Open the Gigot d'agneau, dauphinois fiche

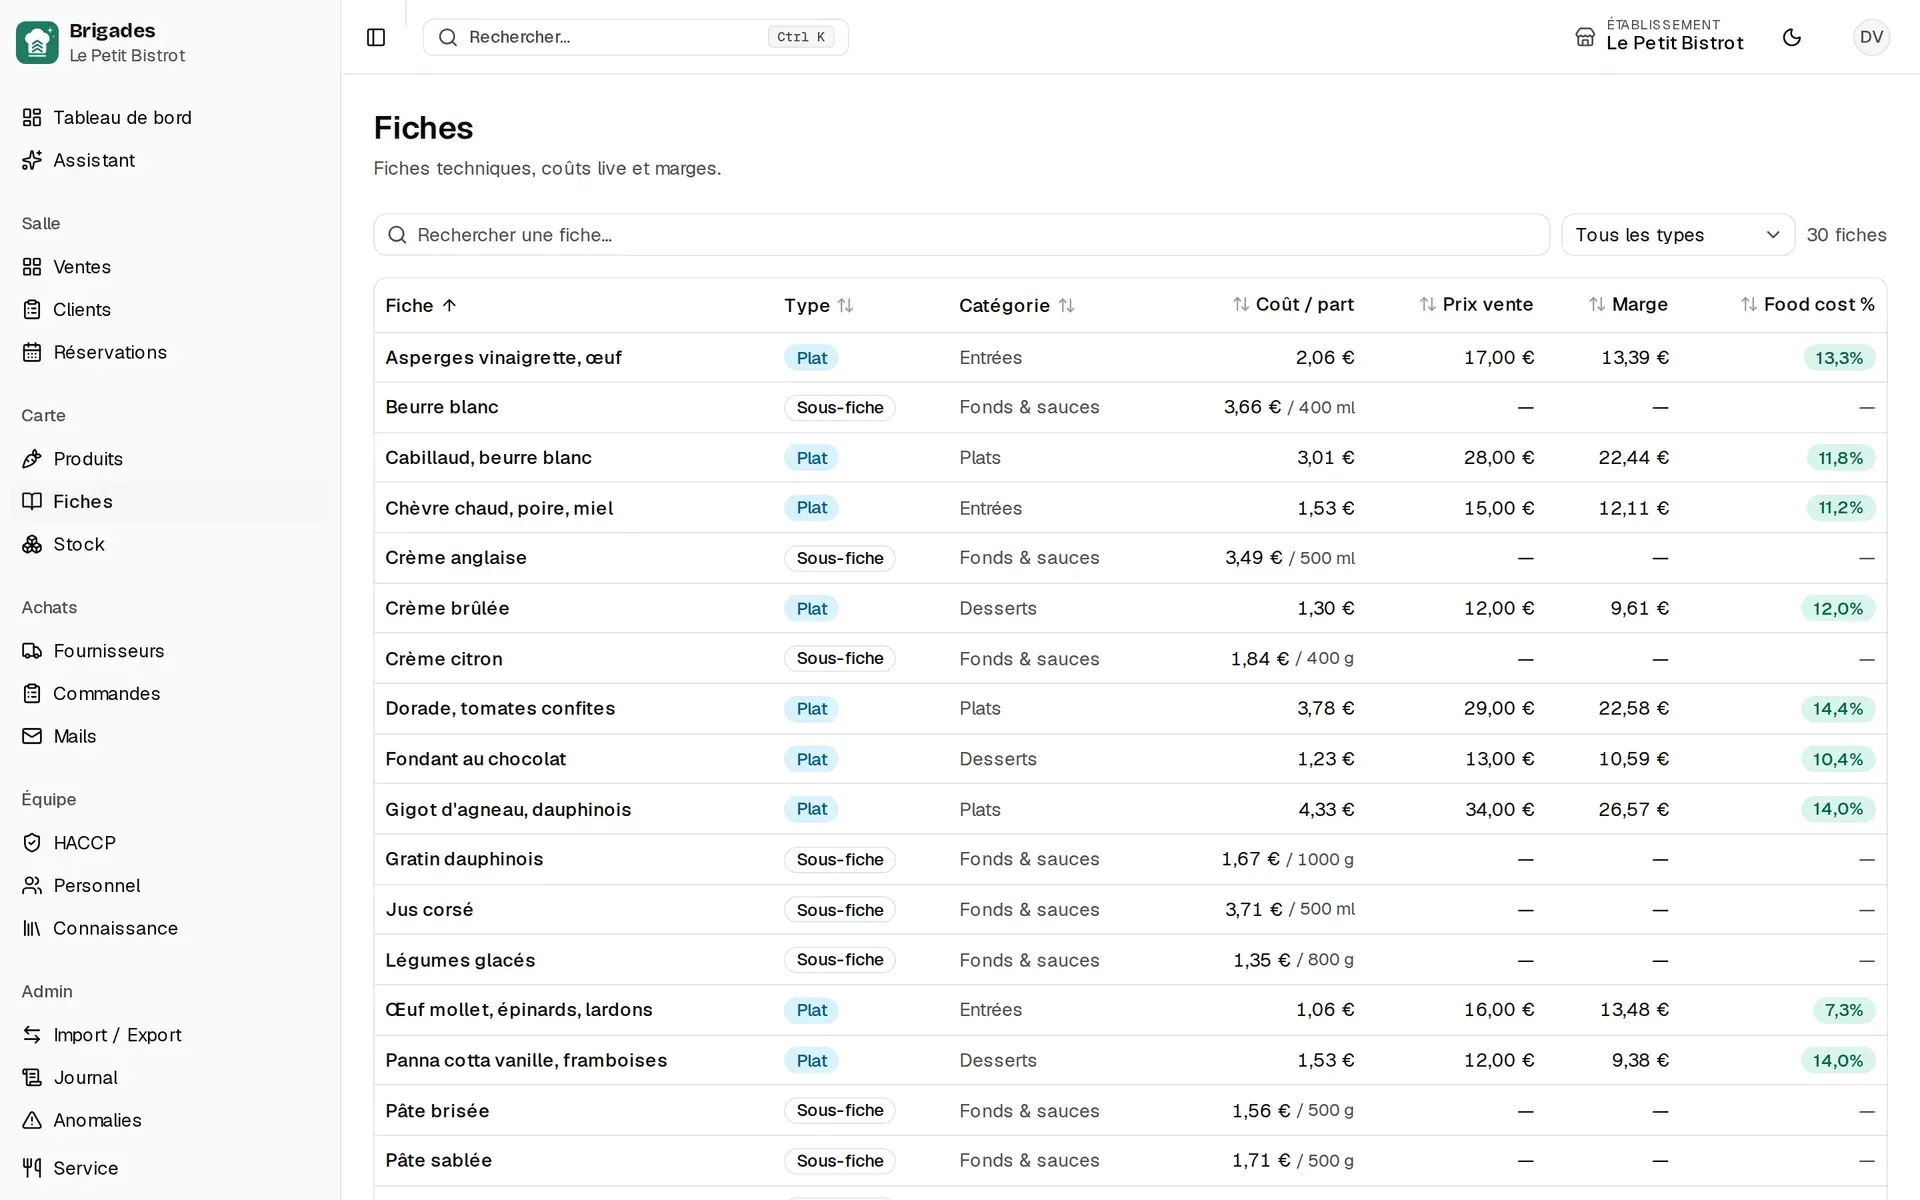point(508,810)
